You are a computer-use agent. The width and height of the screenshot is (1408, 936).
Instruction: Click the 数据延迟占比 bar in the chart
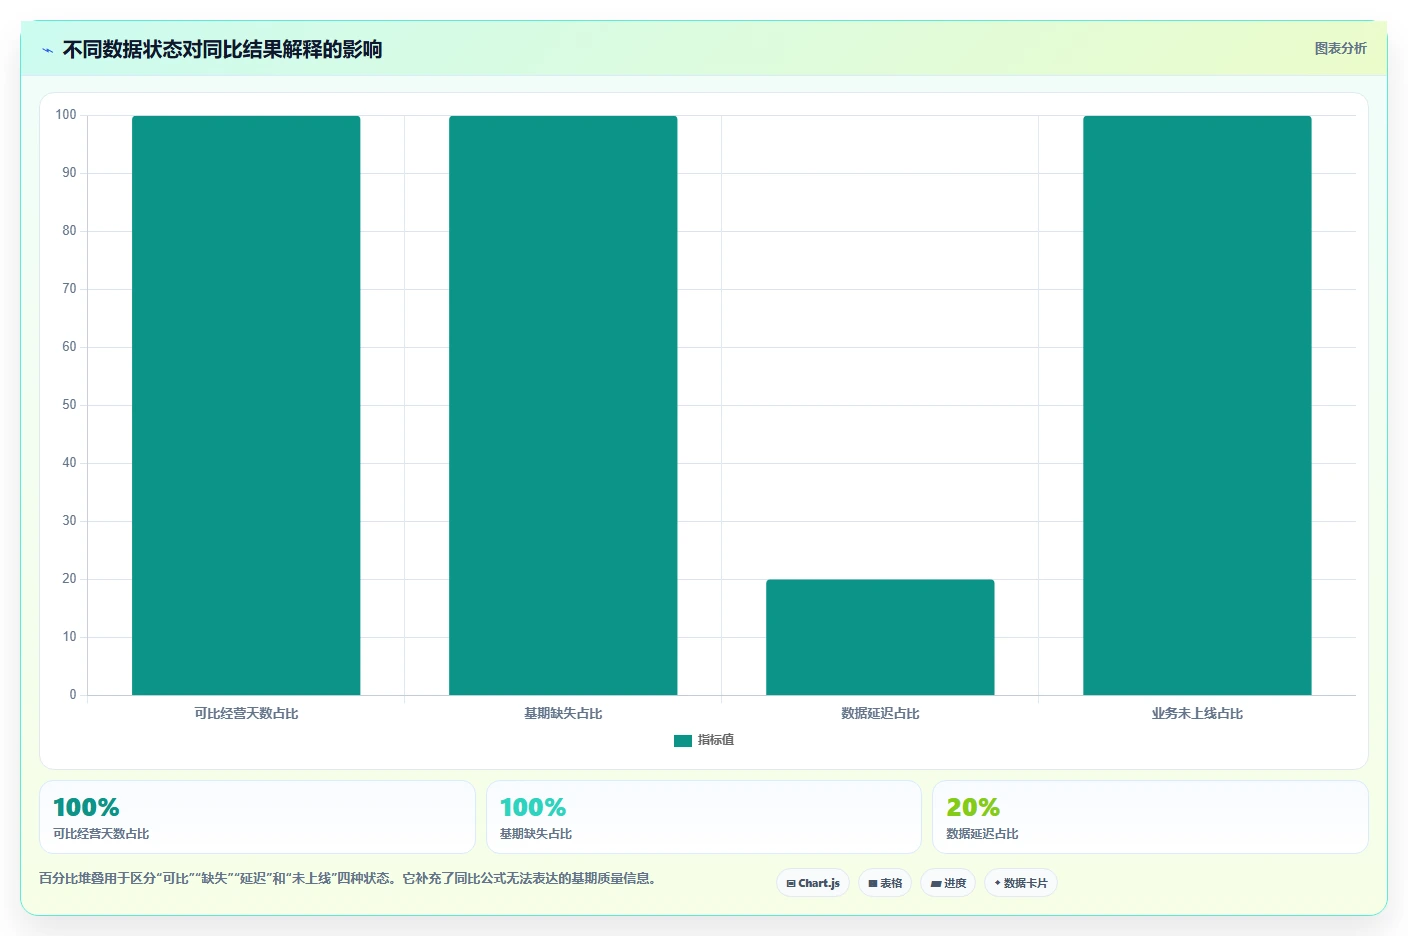(880, 637)
